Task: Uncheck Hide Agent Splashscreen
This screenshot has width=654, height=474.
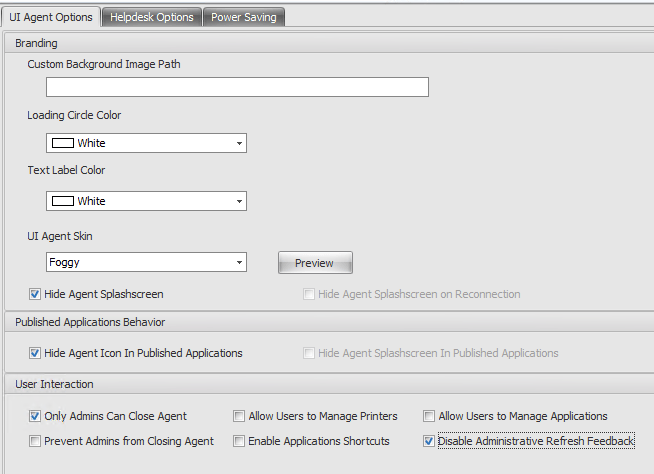Action: pyautogui.click(x=35, y=294)
